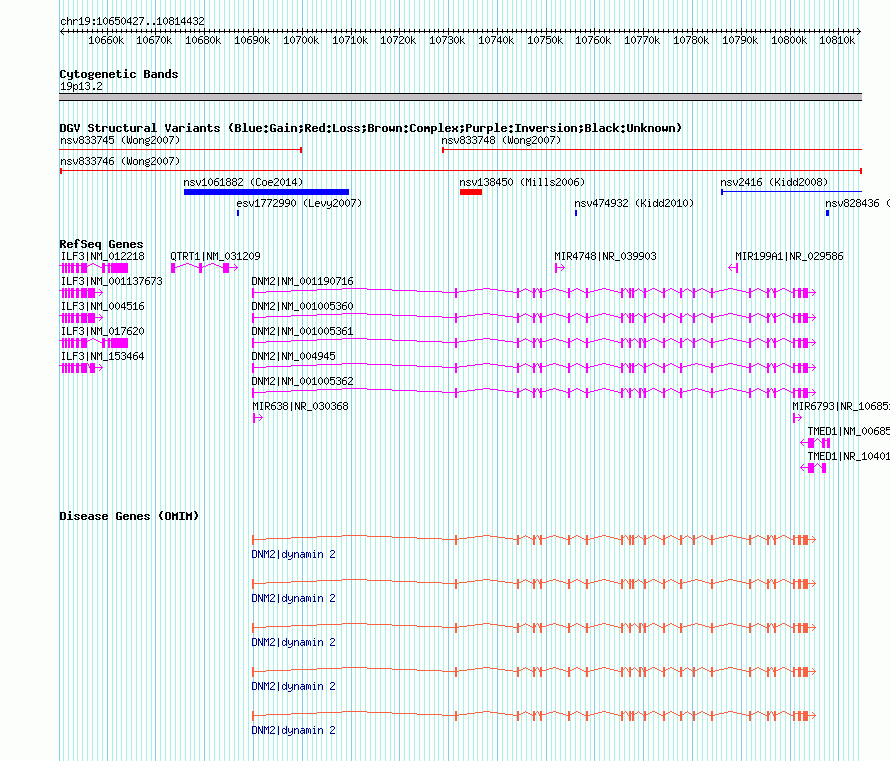The height and width of the screenshot is (761, 890).
Task: Select the ILF3|NM_004516 transcript label
Action: coord(102,306)
